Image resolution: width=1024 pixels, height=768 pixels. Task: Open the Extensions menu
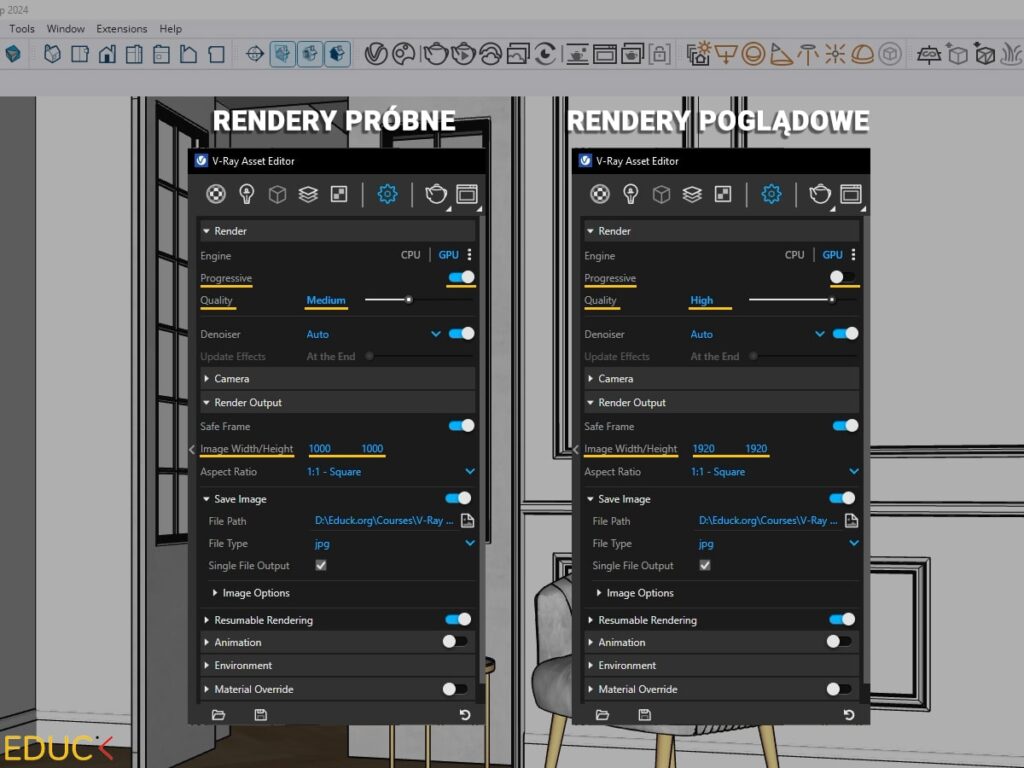[121, 29]
